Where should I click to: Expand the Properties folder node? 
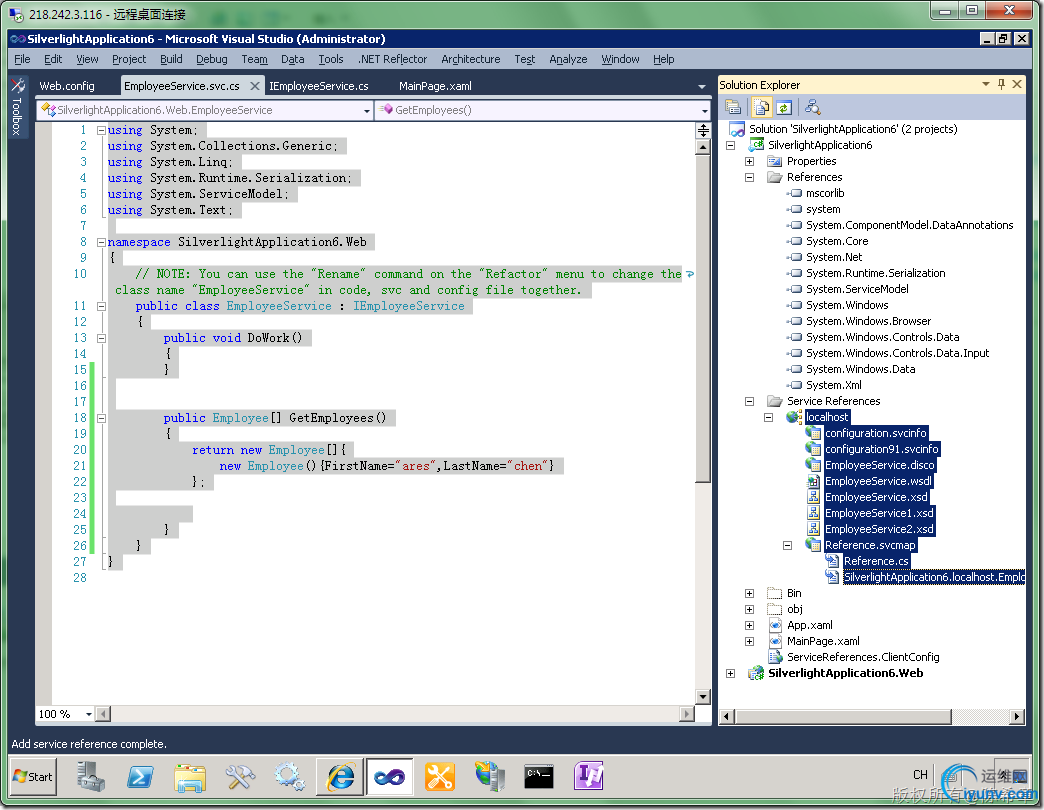coord(750,161)
